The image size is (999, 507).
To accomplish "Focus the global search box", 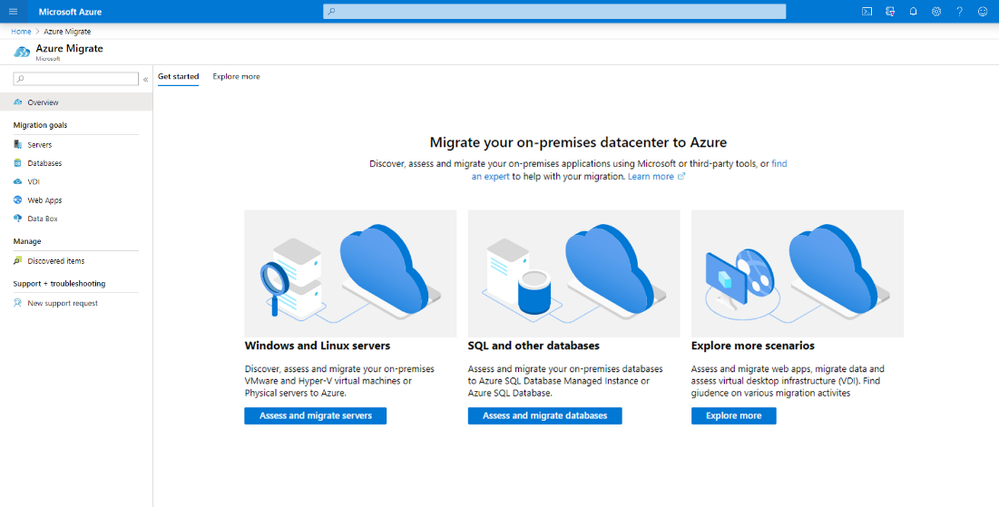I will (x=554, y=11).
